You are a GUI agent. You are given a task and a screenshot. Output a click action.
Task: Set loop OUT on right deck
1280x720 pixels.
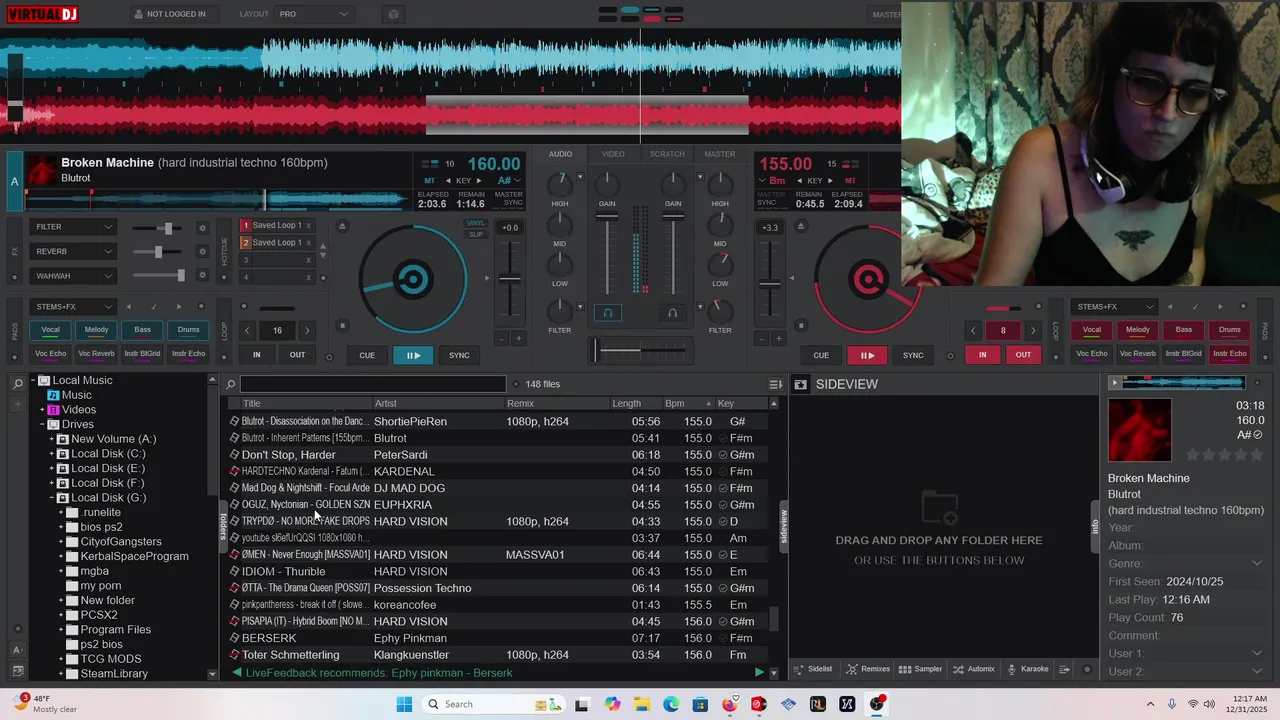(x=1023, y=355)
